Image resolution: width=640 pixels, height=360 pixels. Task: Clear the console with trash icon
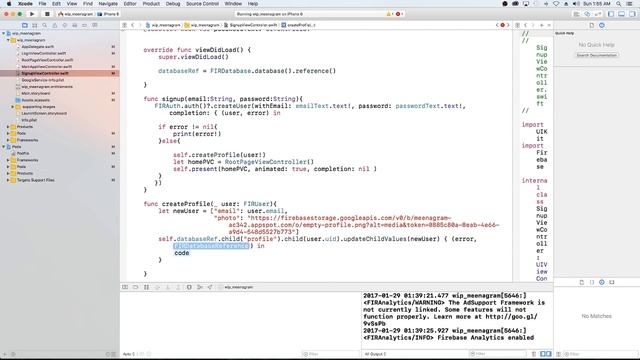[x=534, y=354]
